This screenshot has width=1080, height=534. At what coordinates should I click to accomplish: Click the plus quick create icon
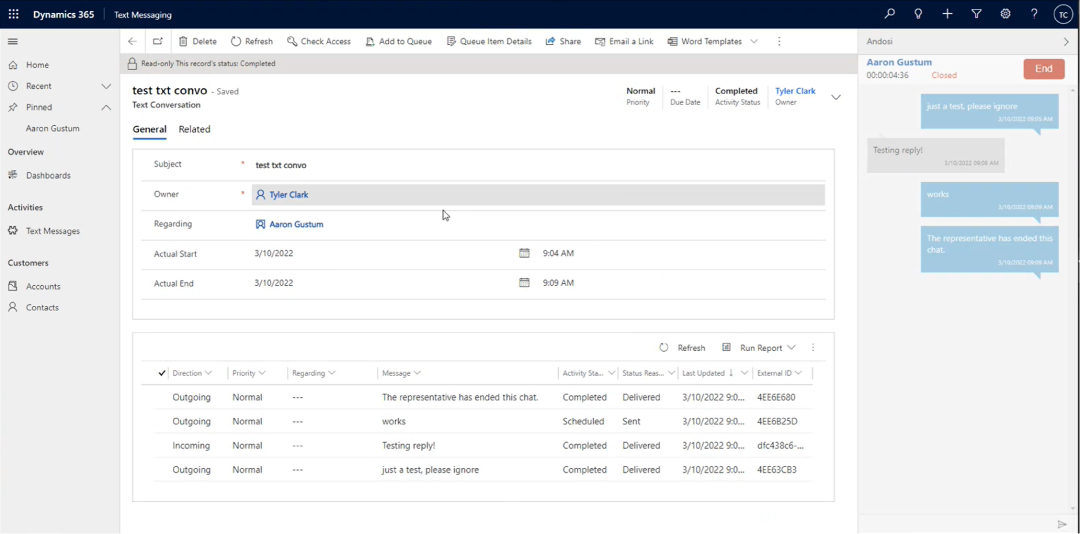947,14
